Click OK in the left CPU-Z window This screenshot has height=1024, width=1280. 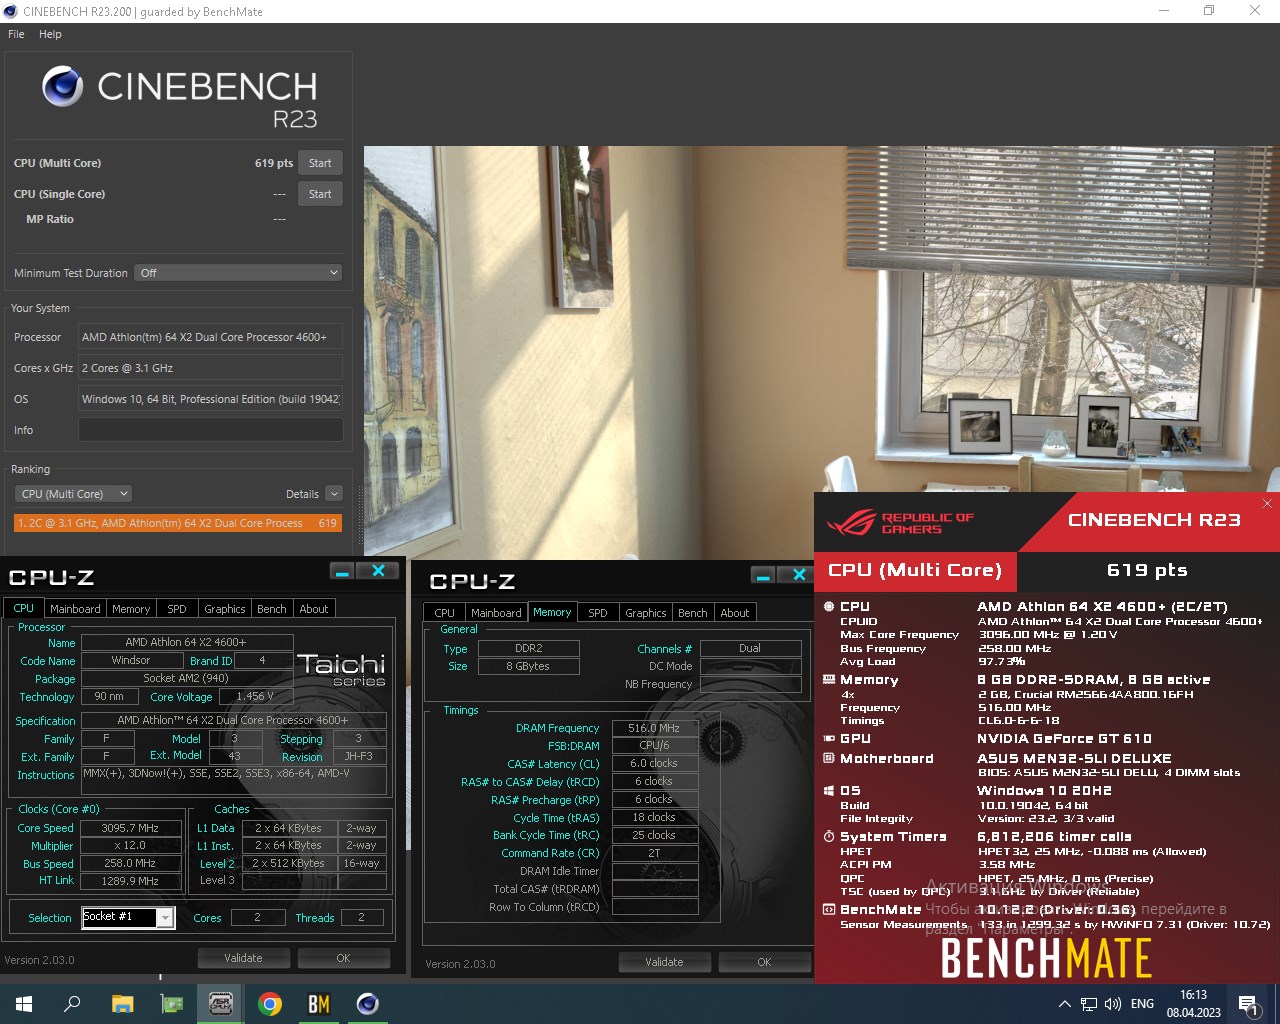[343, 958]
